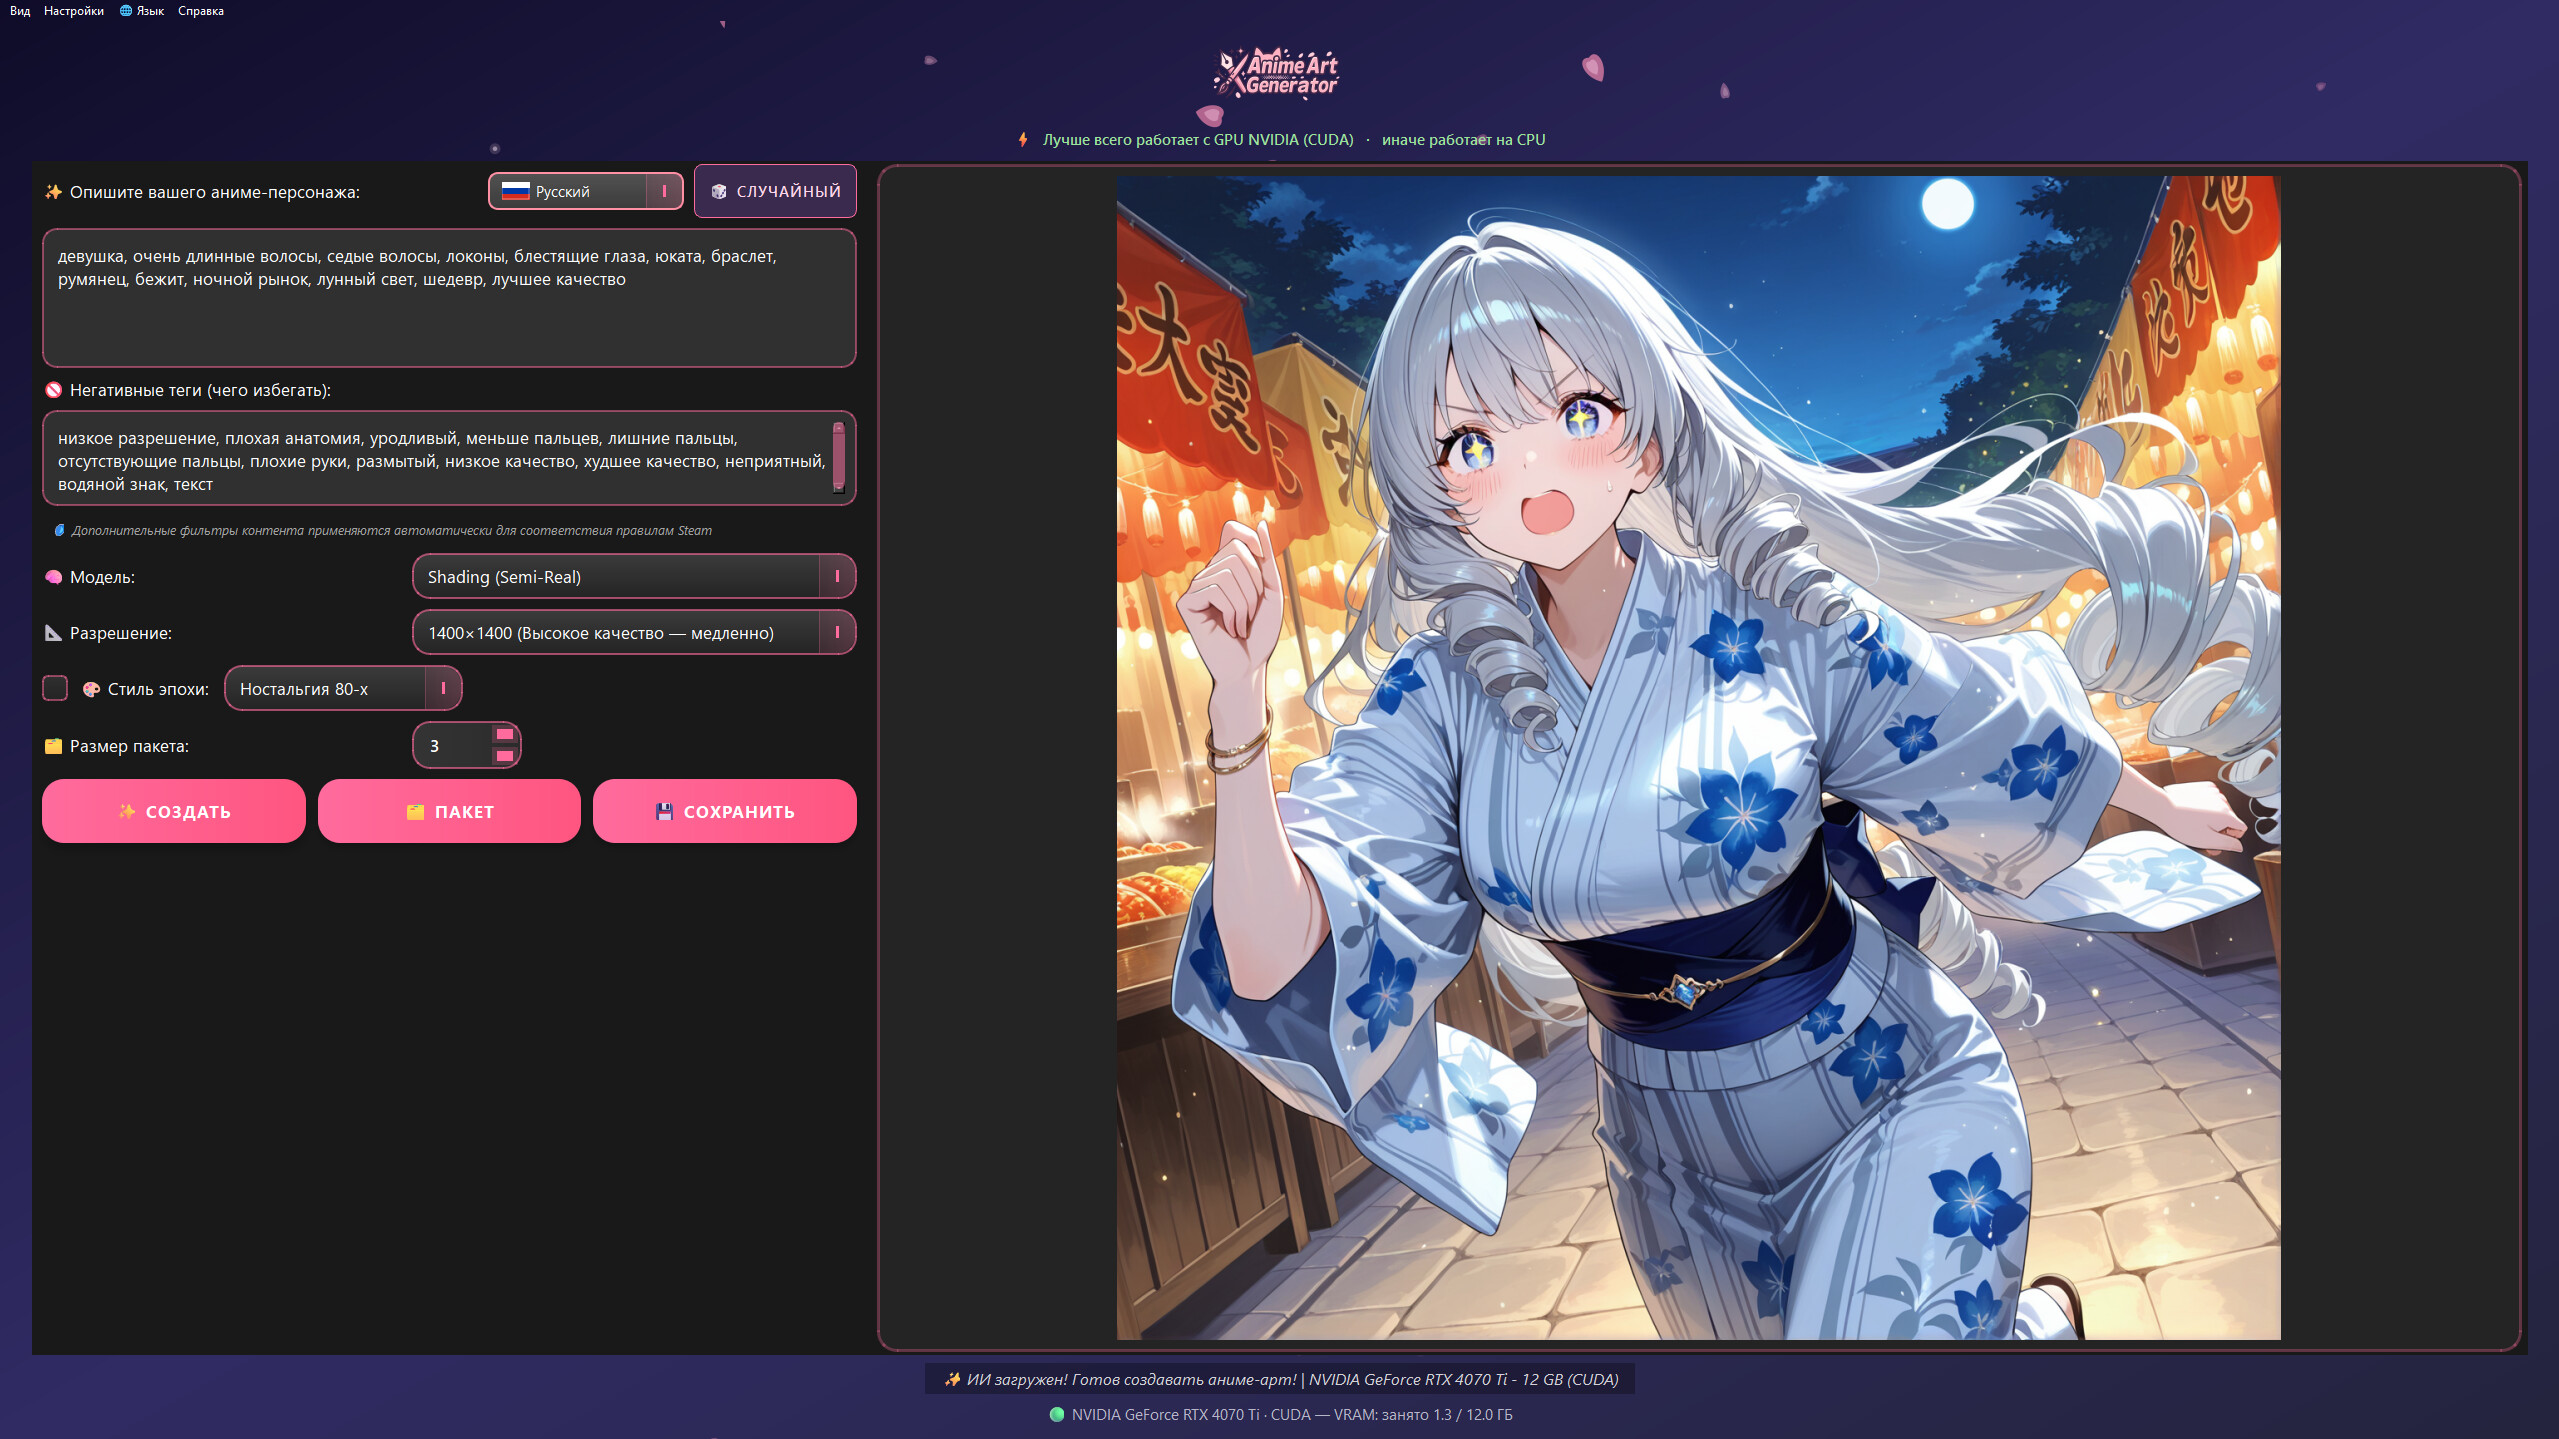
Task: Click the Anime Art Generator logo
Action: (x=1276, y=73)
